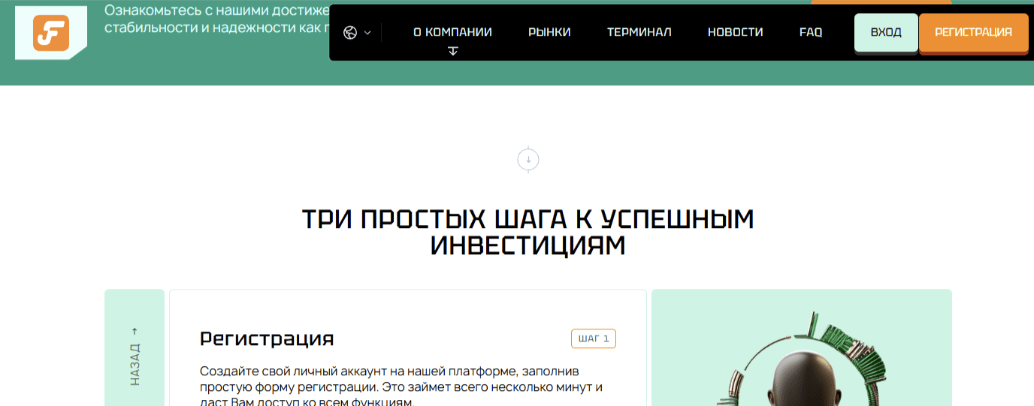Click the orange F logo
Image resolution: width=1034 pixels, height=406 pixels.
51,33
